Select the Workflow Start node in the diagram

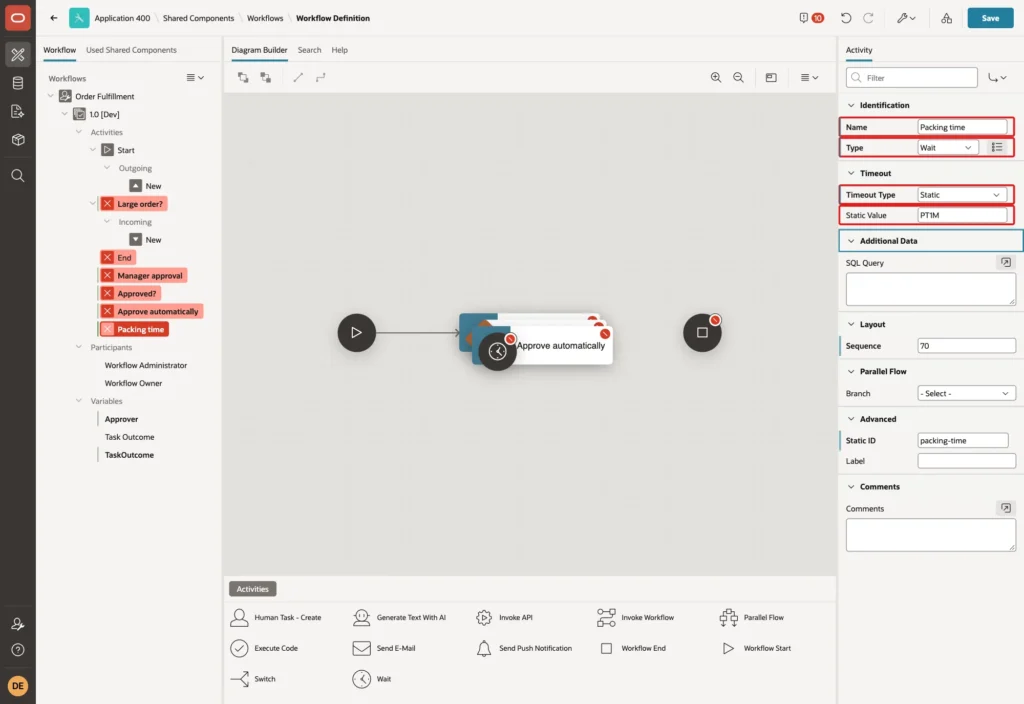pyautogui.click(x=356, y=332)
